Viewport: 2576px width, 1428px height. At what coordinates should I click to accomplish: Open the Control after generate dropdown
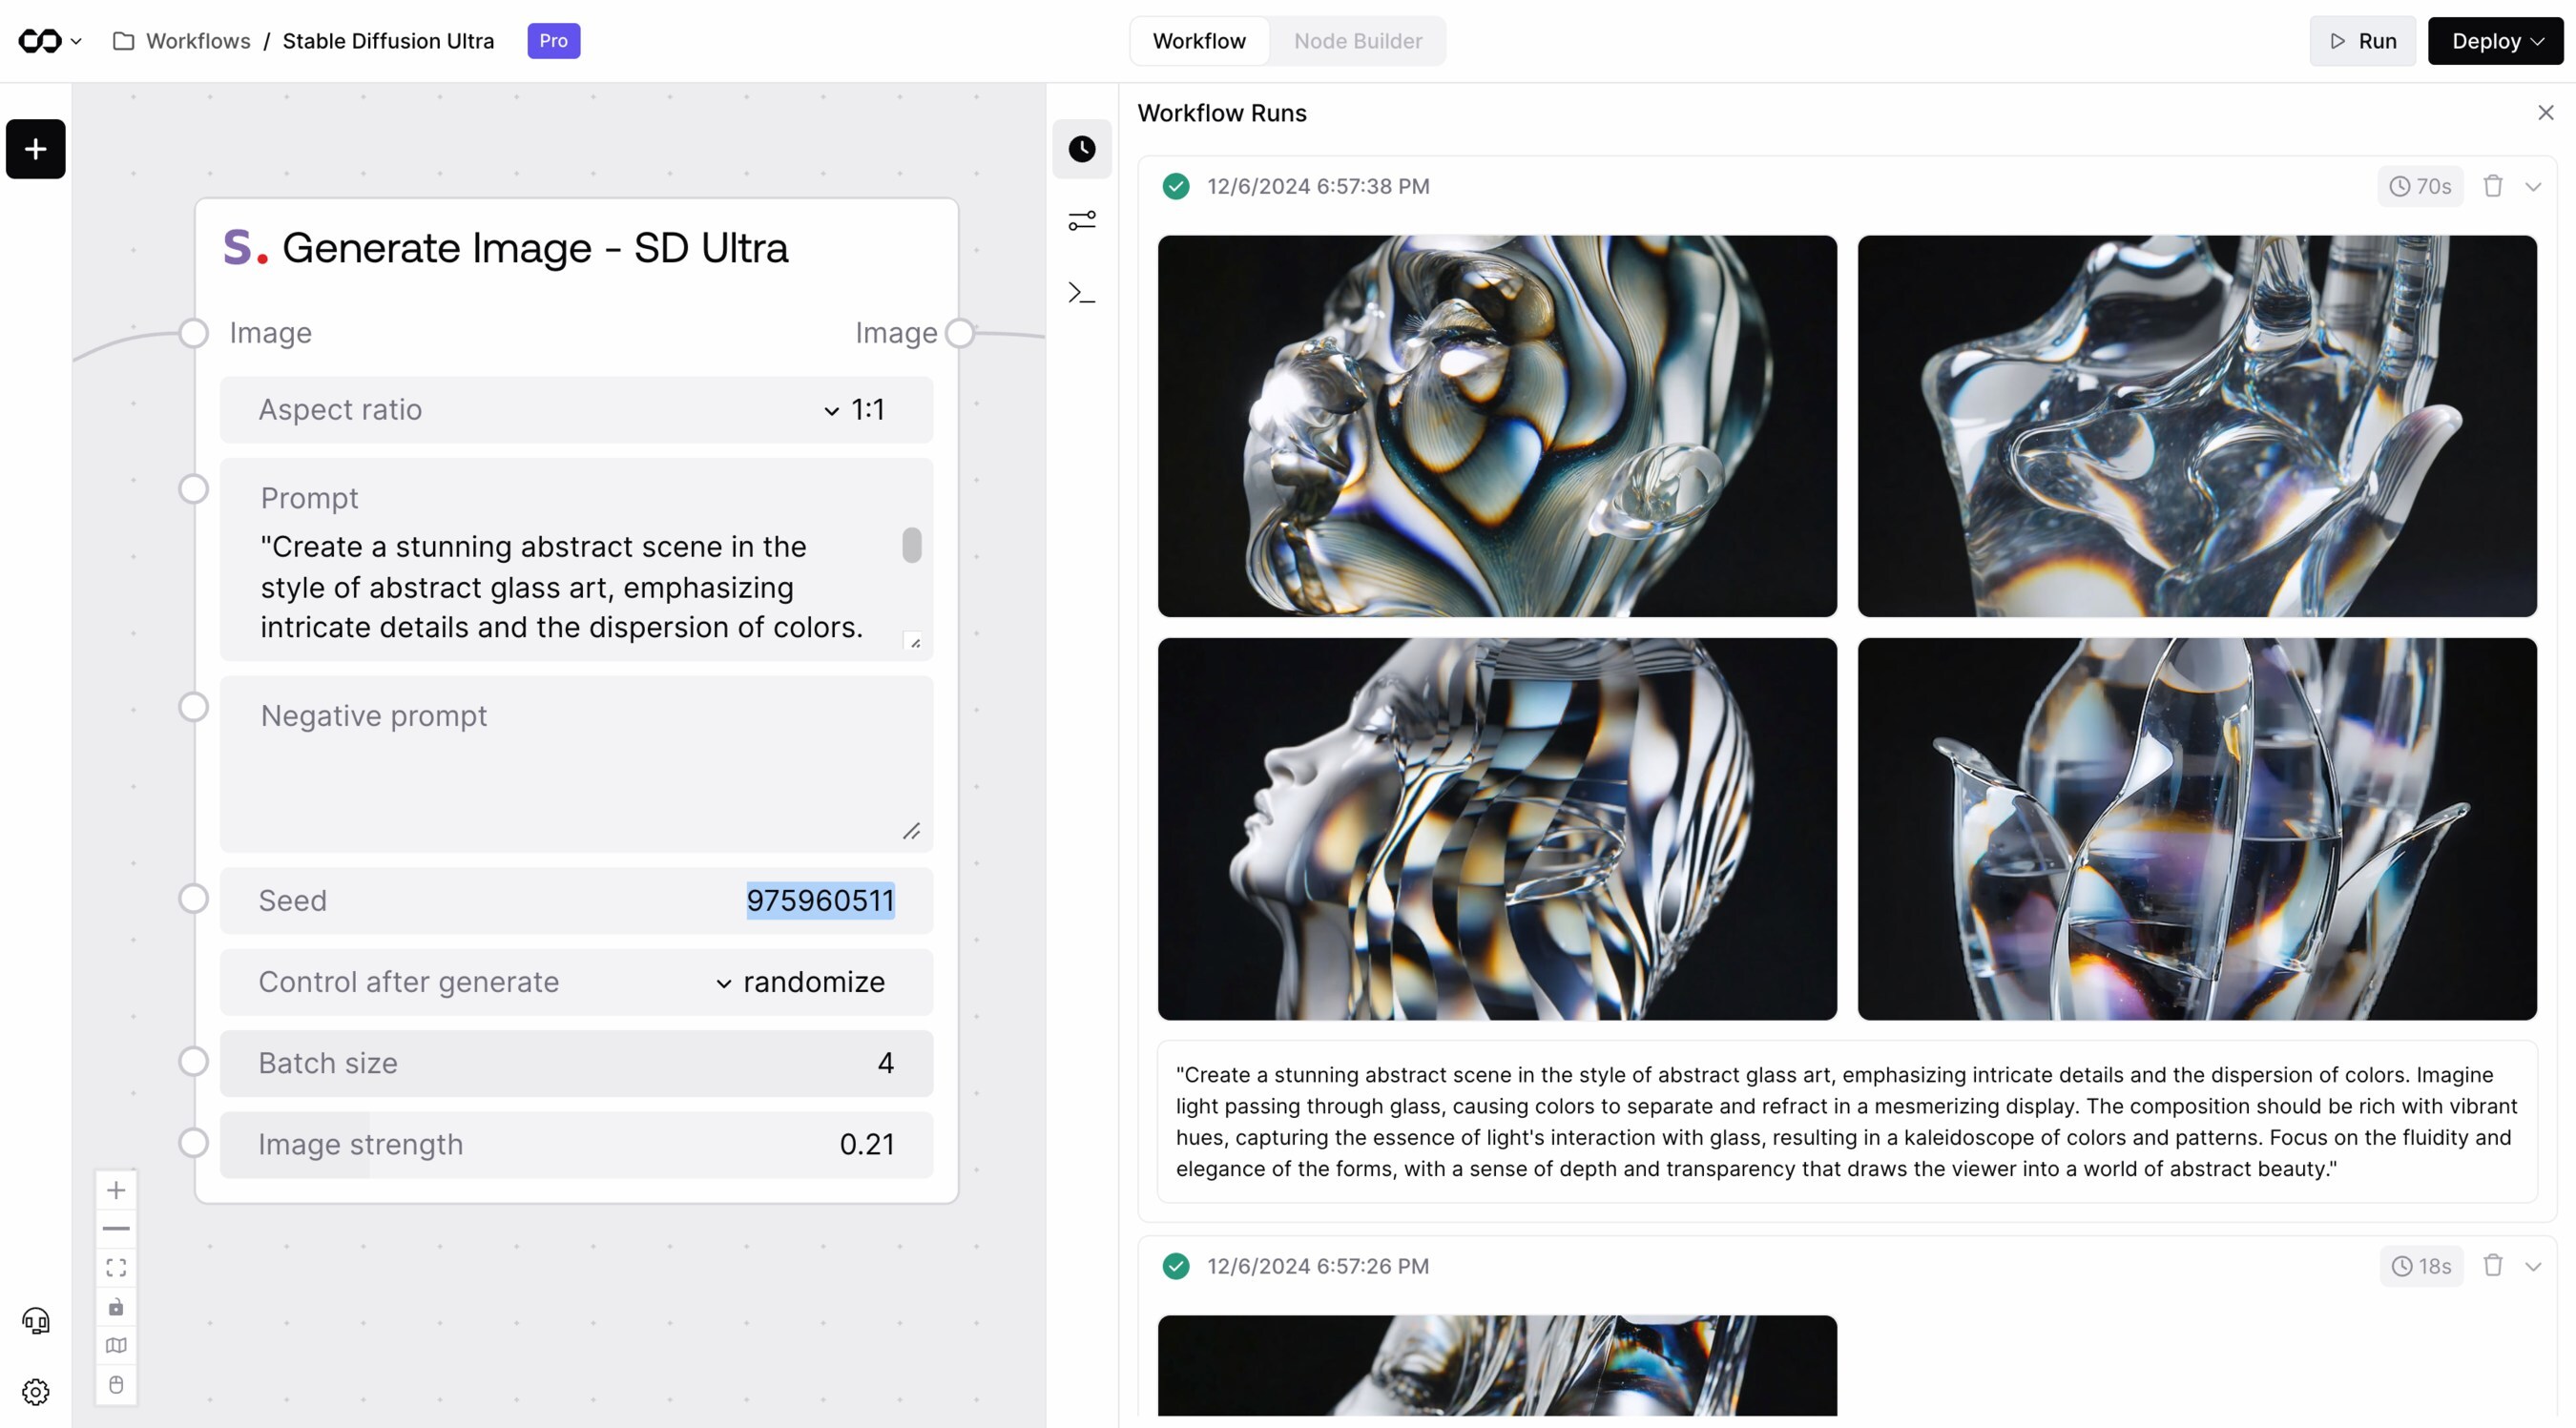pyautogui.click(x=576, y=982)
